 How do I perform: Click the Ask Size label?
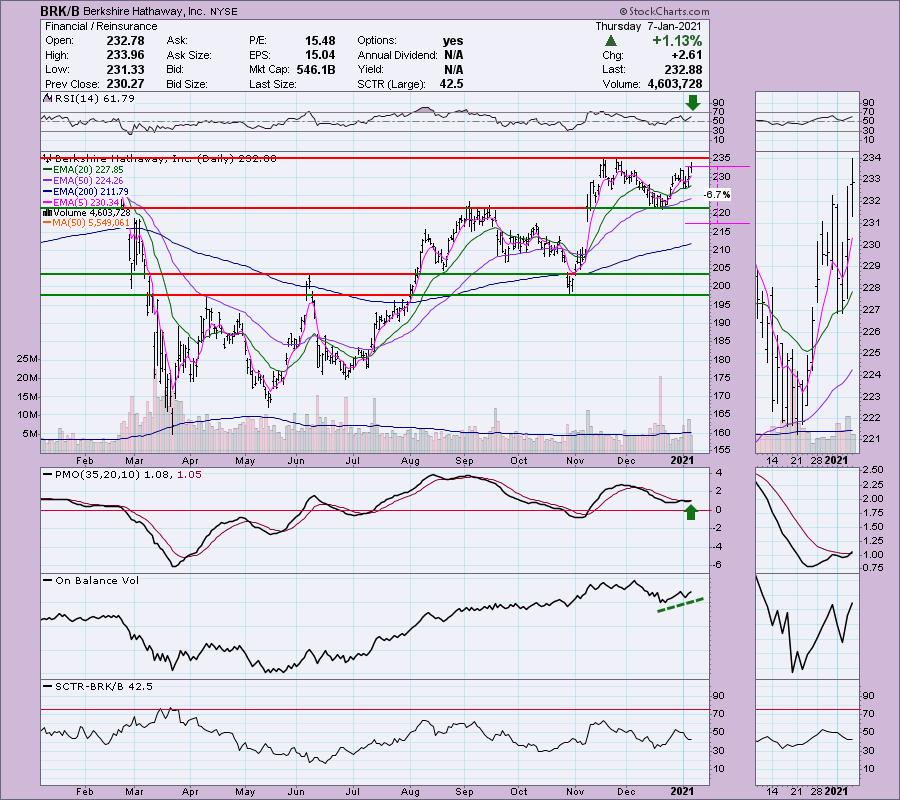(x=189, y=55)
